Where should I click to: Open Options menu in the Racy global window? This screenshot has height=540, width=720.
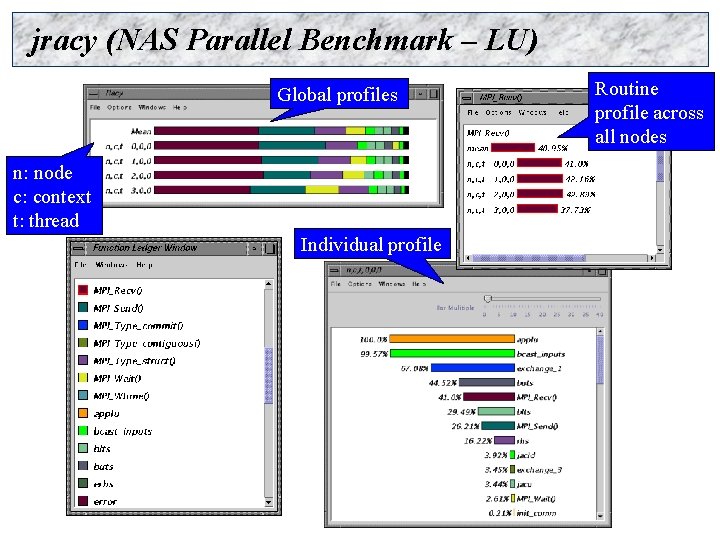[119, 107]
